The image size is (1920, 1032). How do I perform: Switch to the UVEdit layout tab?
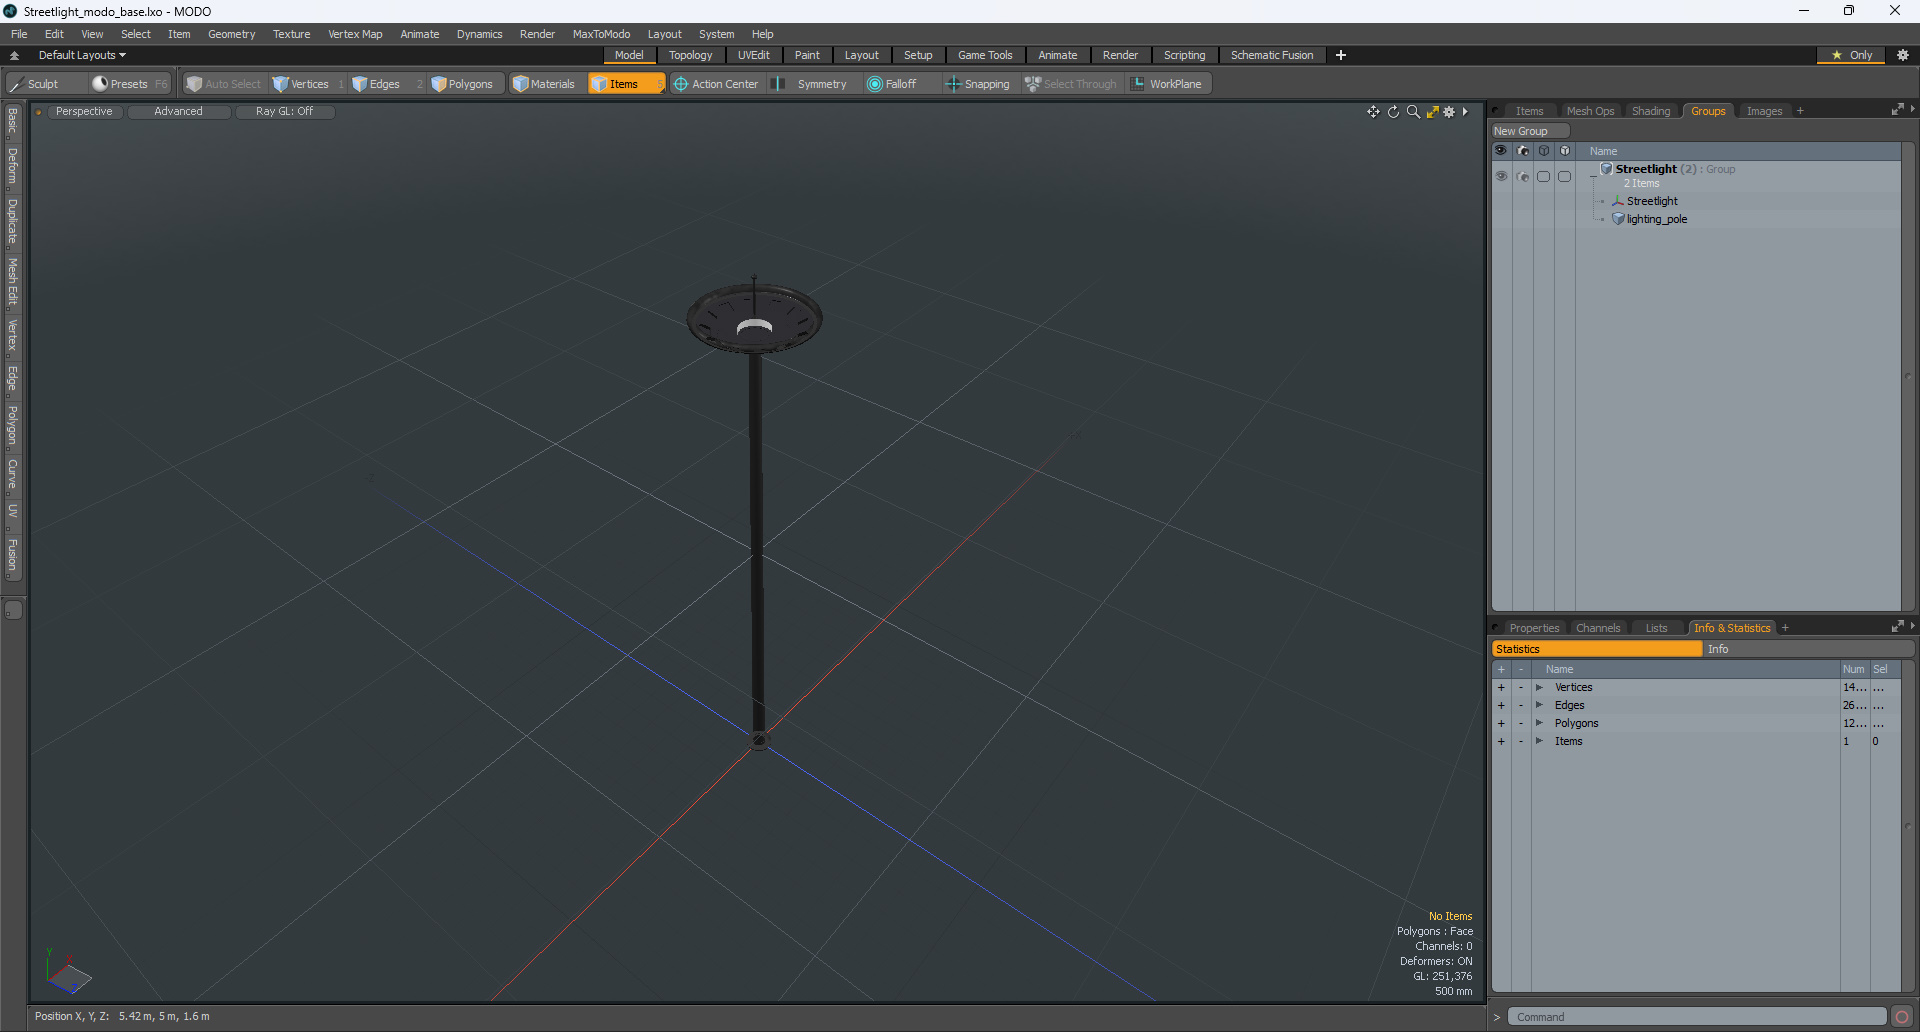coord(753,55)
